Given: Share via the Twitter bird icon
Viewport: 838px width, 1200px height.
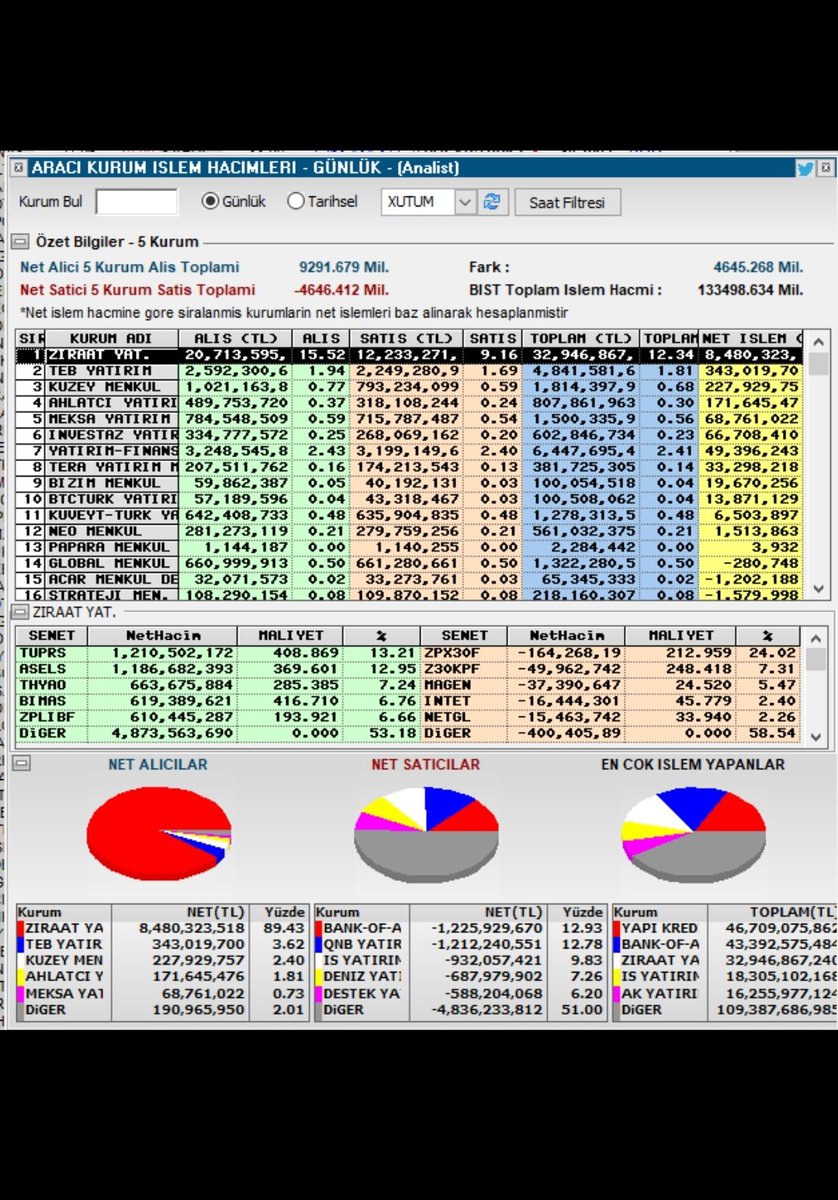Looking at the screenshot, I should click(x=804, y=168).
